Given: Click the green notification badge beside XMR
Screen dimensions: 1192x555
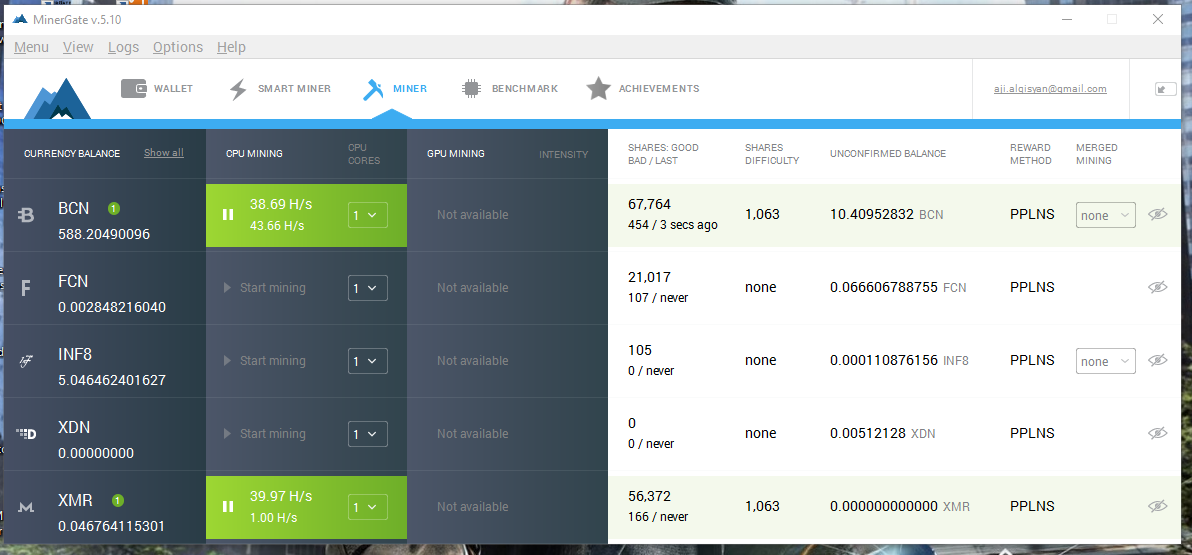Looking at the screenshot, I should click(118, 500).
